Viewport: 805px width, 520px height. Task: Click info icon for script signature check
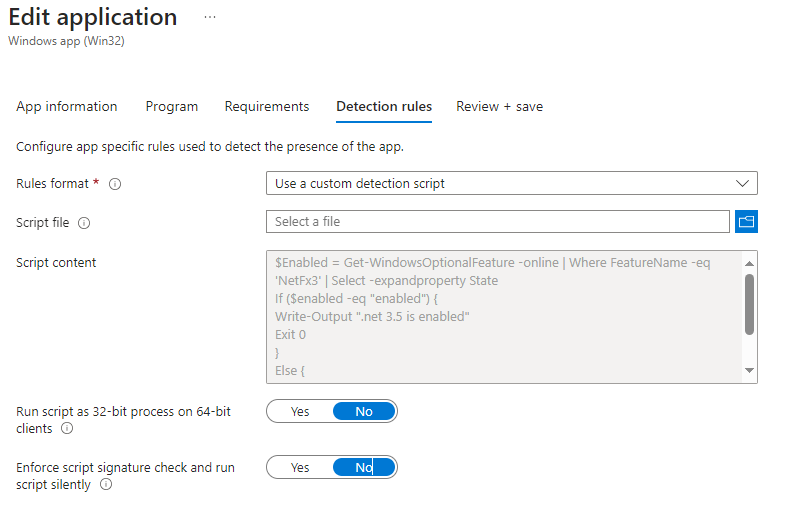tap(106, 484)
